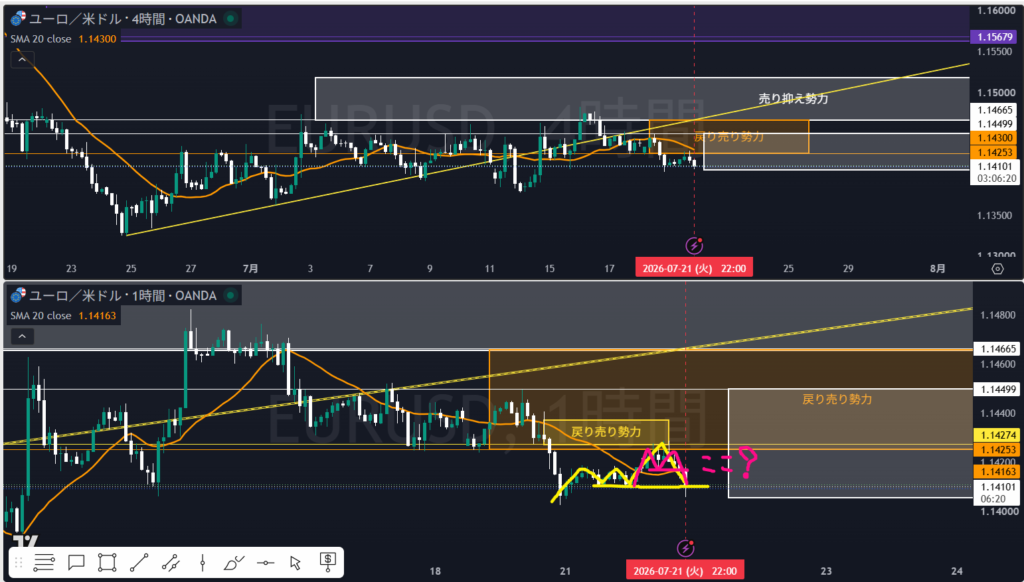Grab the favorites toolbar drag handle
This screenshot has width=1024, height=582.
[19, 562]
